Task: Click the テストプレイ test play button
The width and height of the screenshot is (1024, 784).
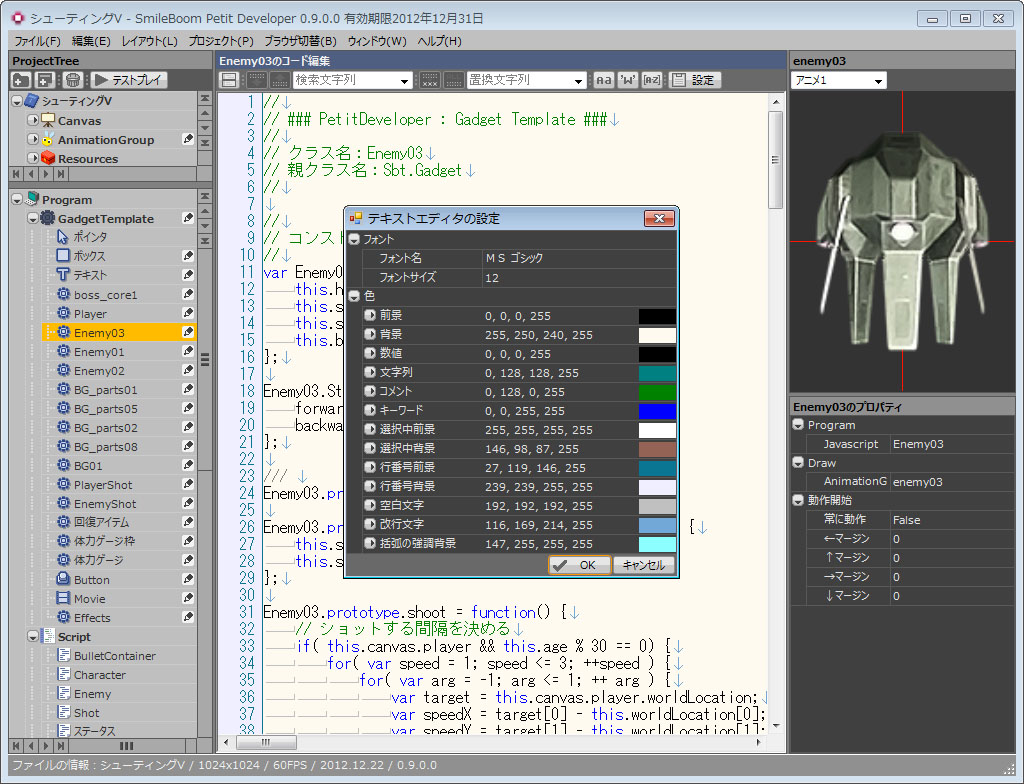Action: click(x=130, y=80)
